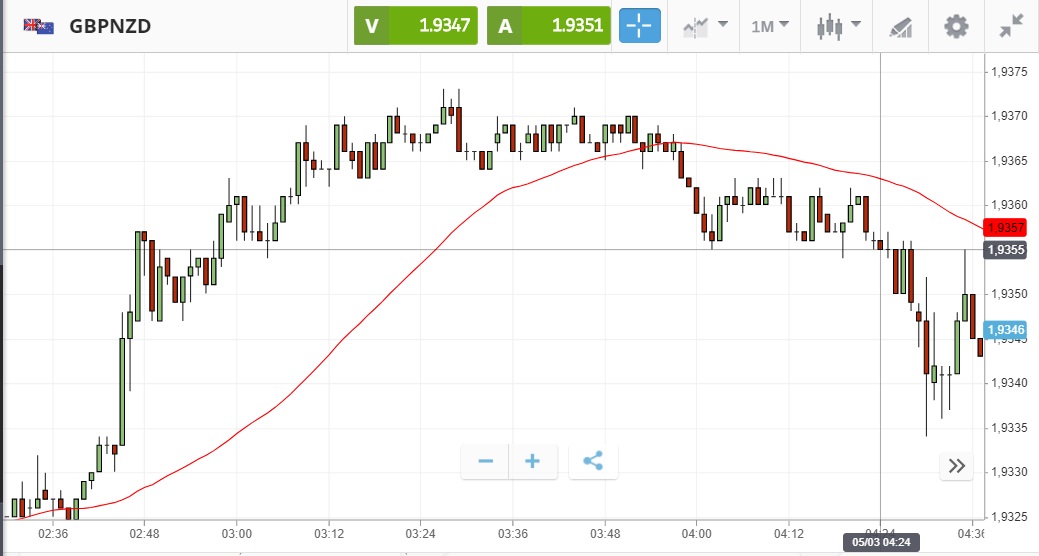
Task: Click the V sell price button 1.9347
Action: 416,26
